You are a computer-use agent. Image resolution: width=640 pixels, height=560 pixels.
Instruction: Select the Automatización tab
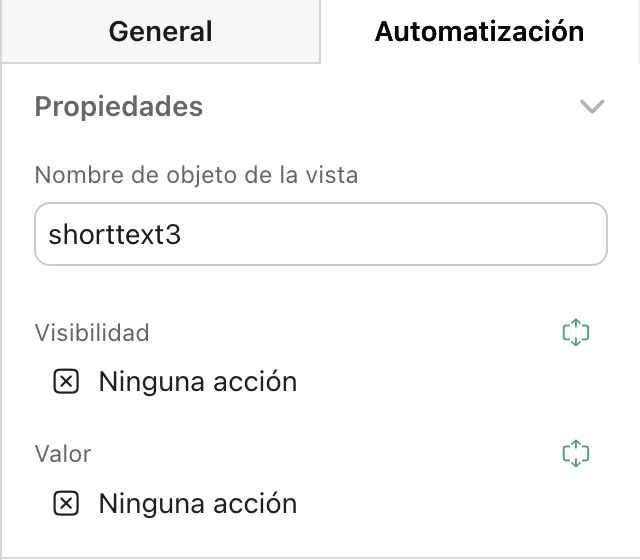click(x=479, y=31)
